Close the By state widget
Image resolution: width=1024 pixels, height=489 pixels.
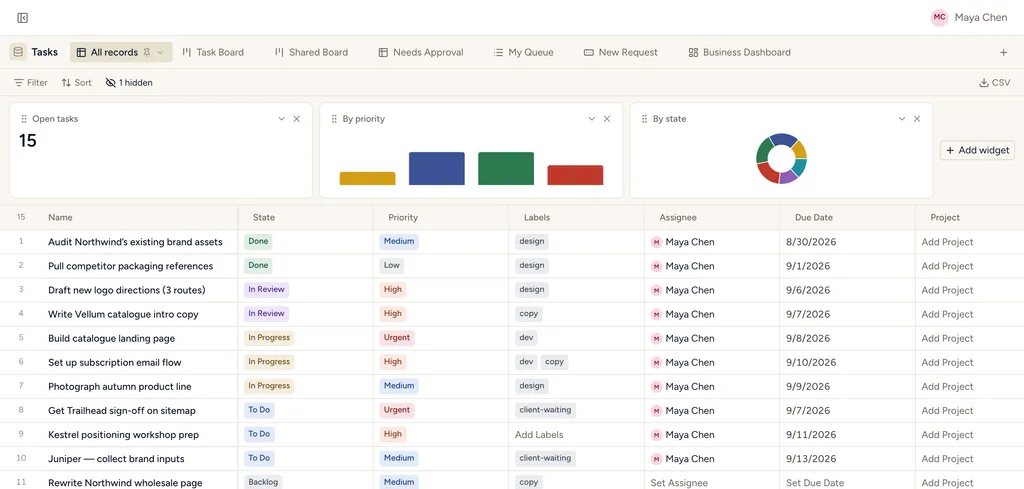917,119
